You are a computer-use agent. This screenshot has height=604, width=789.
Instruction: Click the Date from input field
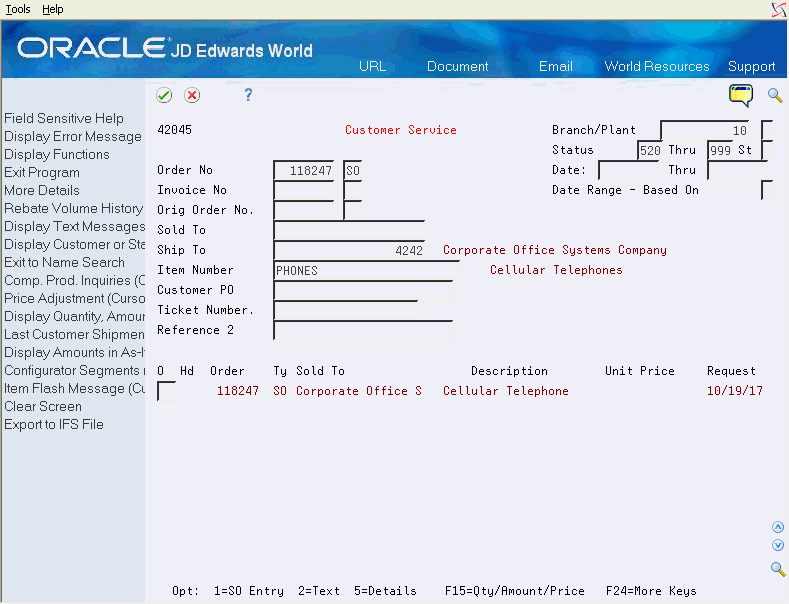(x=628, y=171)
